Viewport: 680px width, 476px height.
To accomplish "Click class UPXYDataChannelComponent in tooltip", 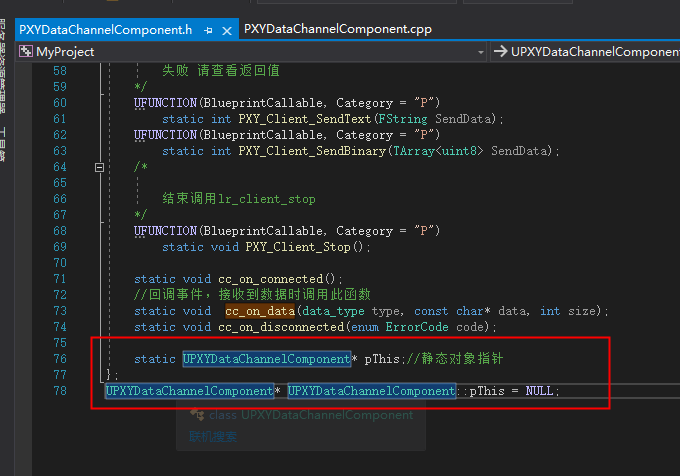I will point(311,415).
